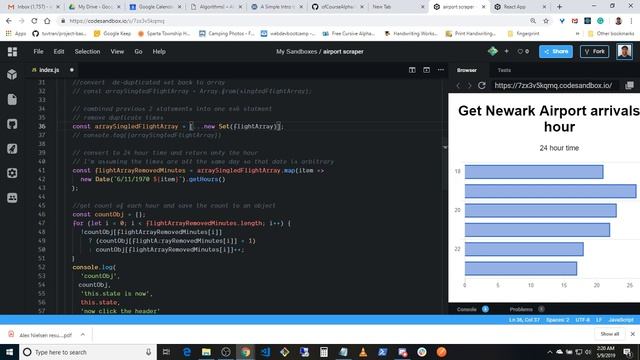Viewport: 640px width, 360px height.
Task: Like the sandbox with heart icon
Action: tap(520, 51)
